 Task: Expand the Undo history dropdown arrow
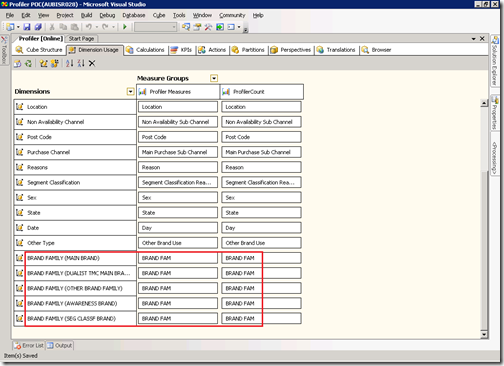tap(97, 27)
